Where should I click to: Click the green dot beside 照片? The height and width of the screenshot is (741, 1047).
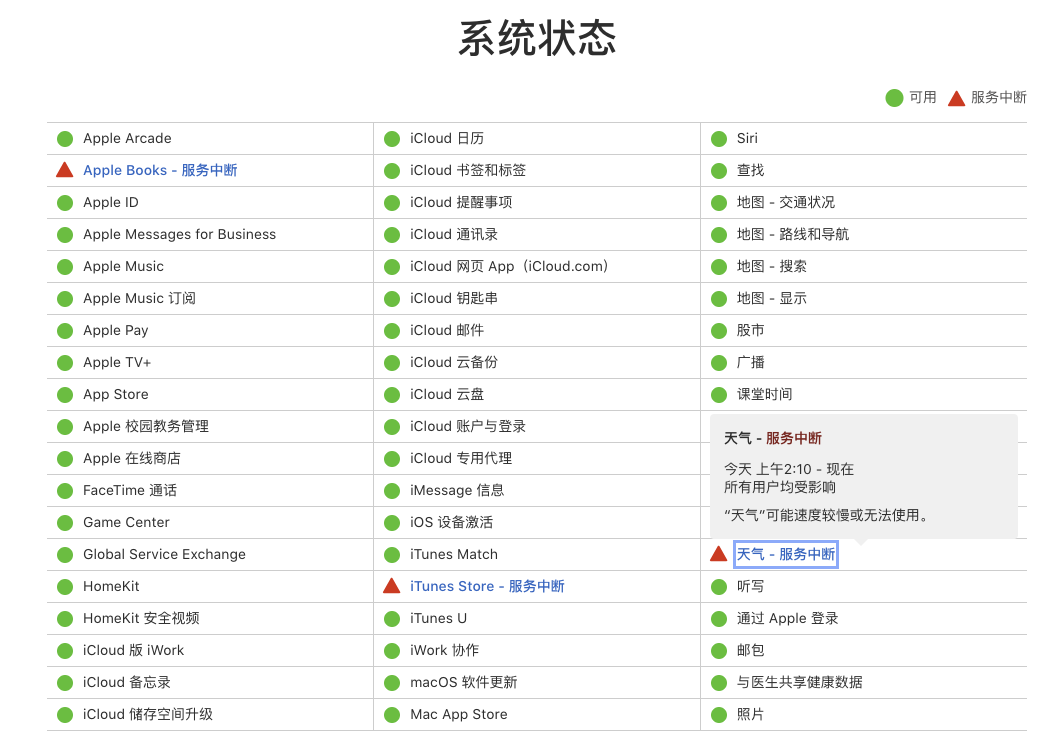(x=719, y=715)
